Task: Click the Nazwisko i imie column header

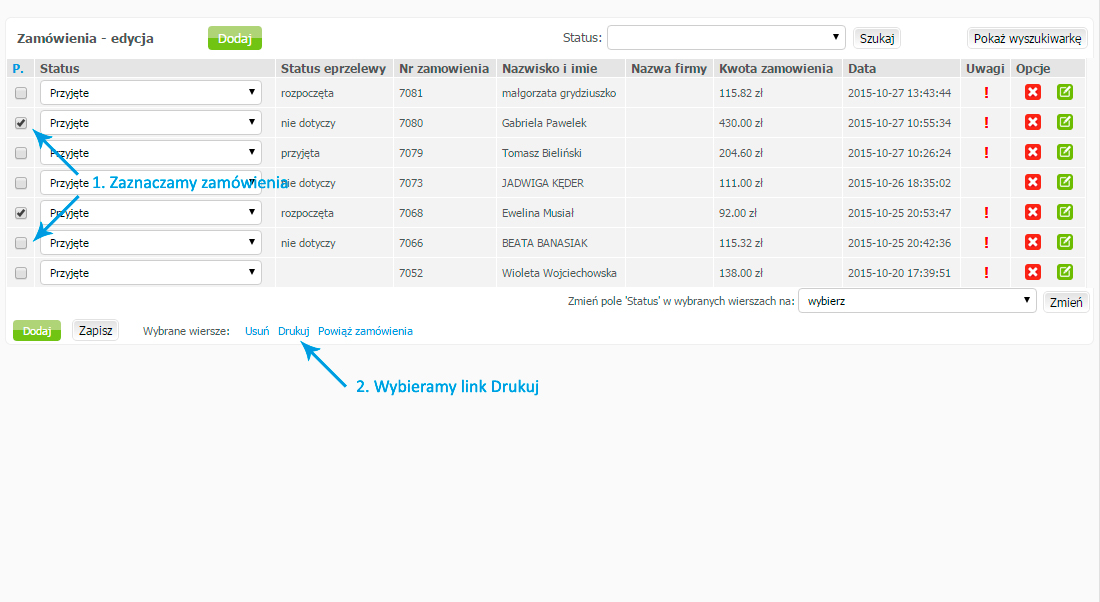Action: 549,68
